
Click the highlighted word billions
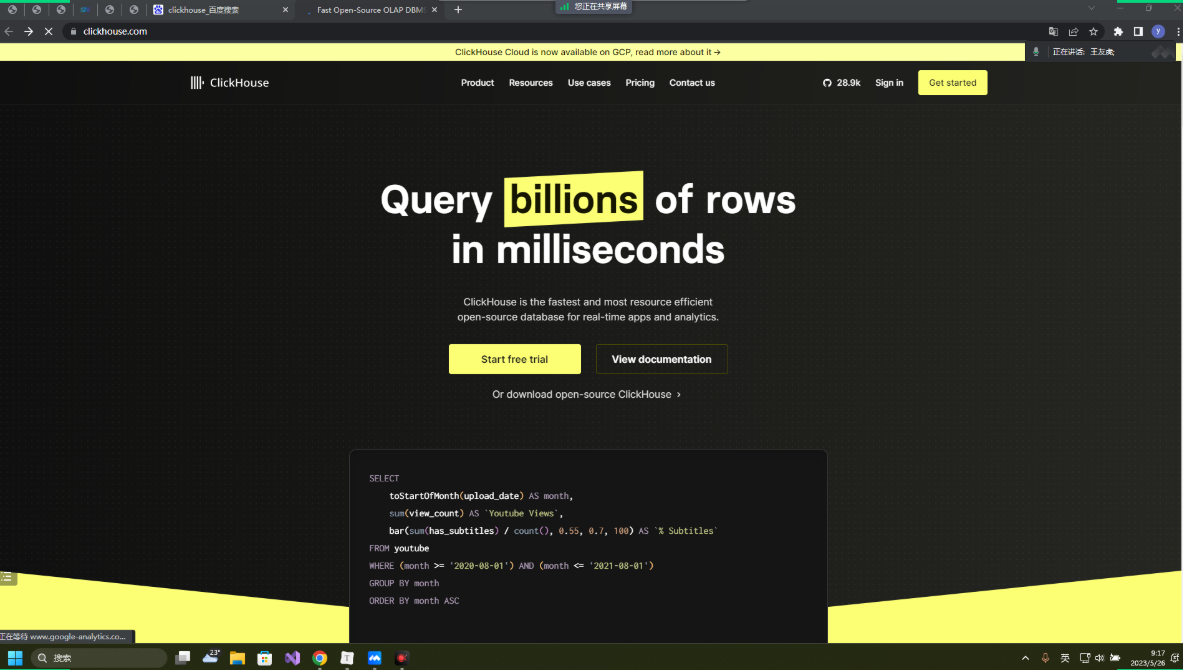click(x=573, y=200)
